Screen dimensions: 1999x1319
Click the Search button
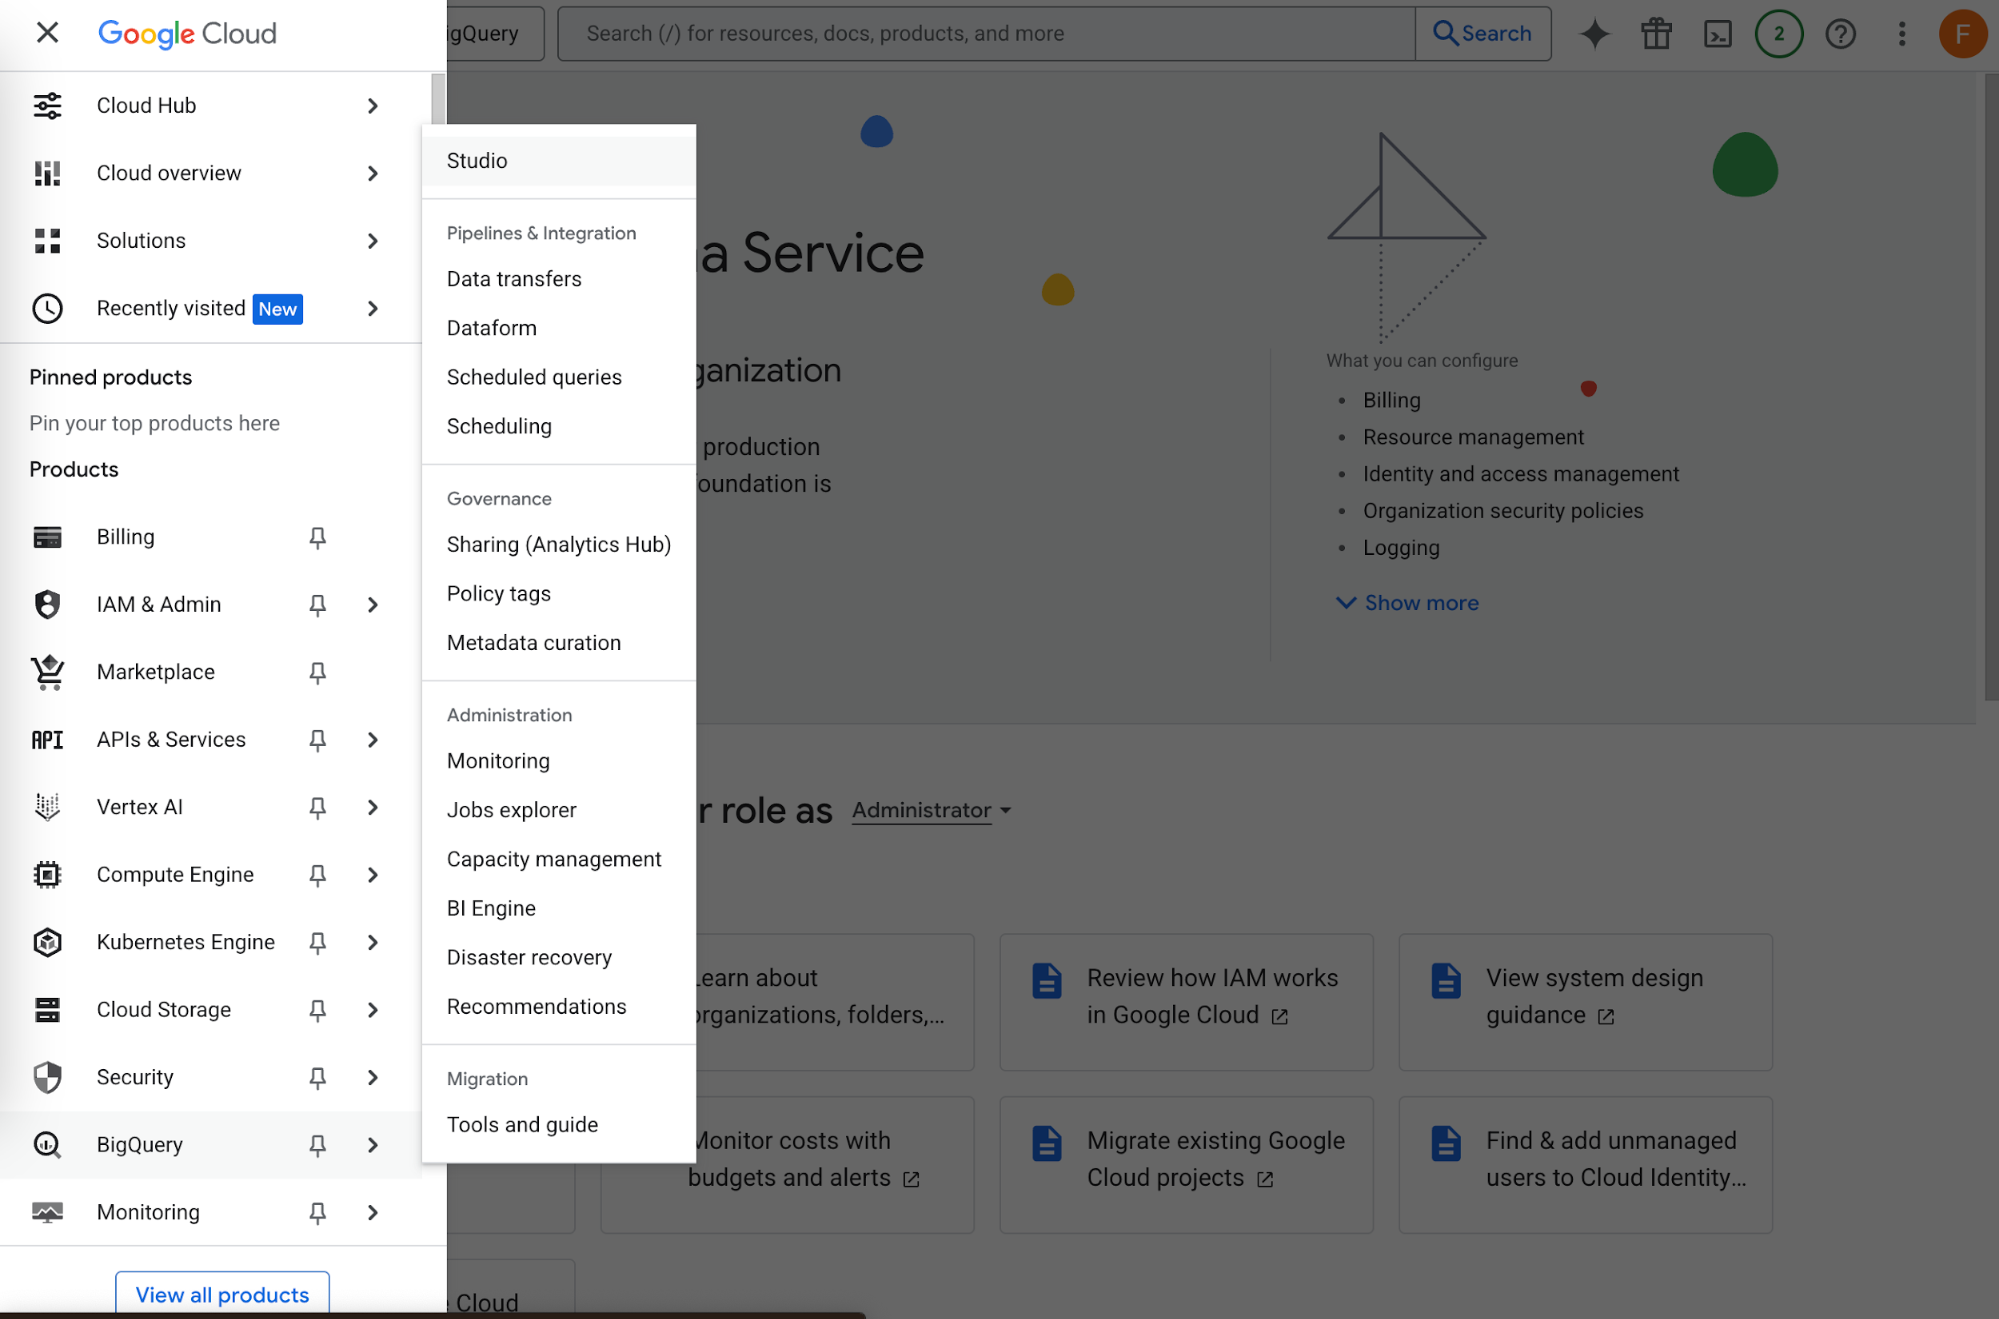coord(1483,33)
